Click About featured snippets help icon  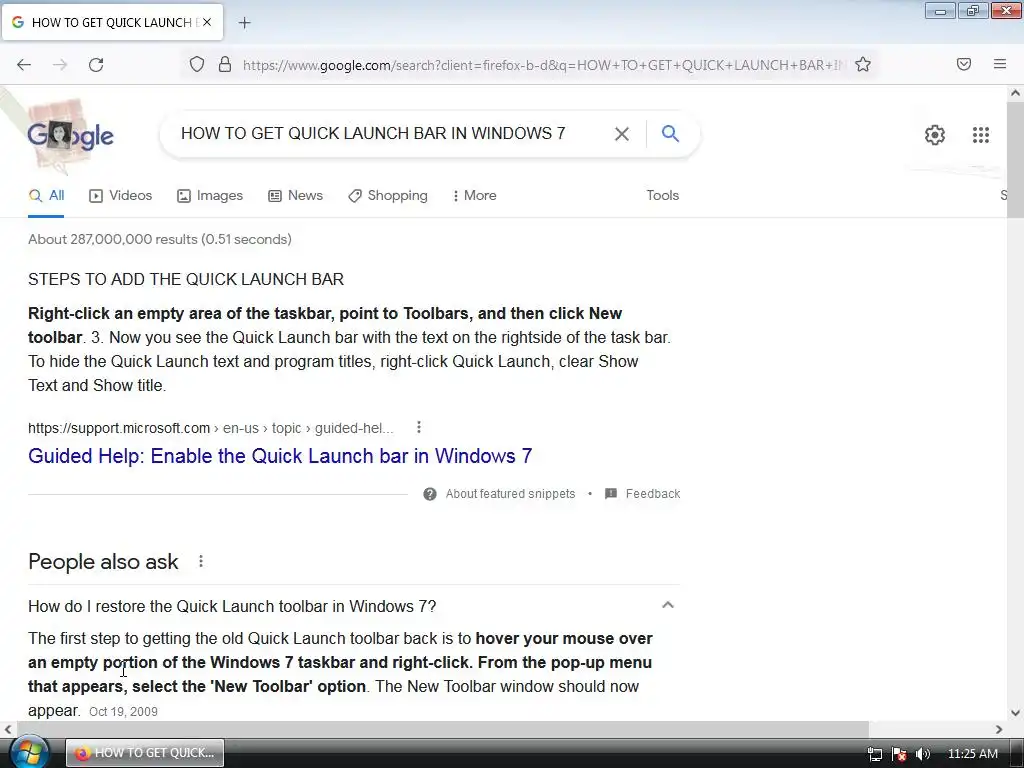tap(430, 494)
